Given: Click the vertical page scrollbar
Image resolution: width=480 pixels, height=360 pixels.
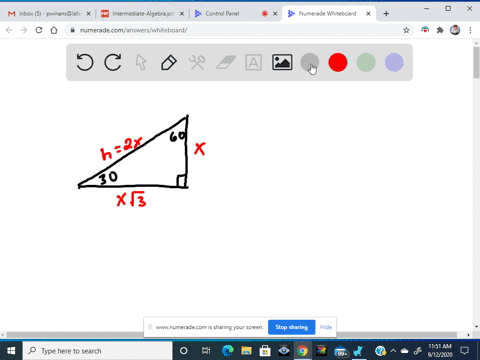Looking at the screenshot, I should point(476,63).
